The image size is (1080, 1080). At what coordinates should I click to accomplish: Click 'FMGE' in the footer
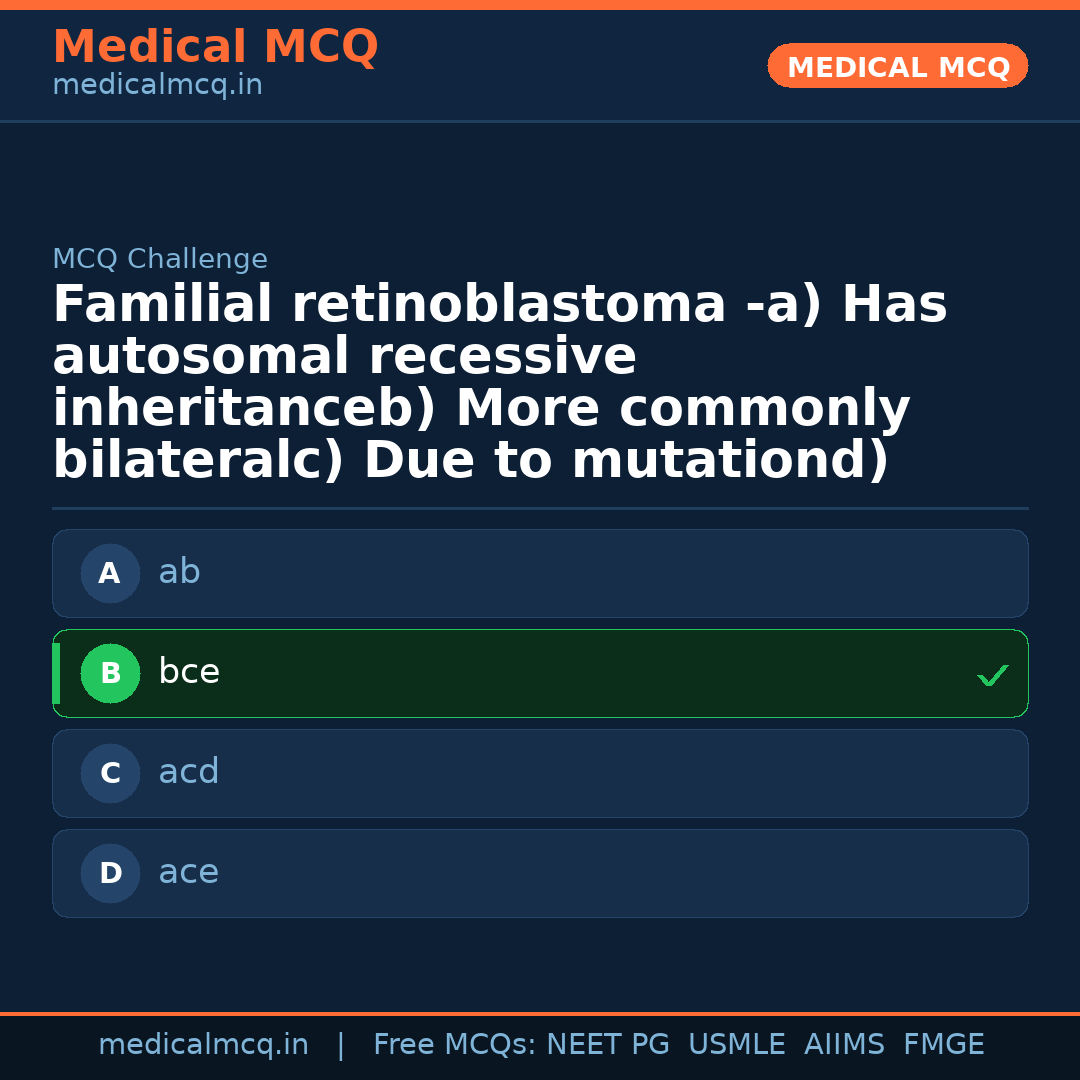coord(943,1045)
